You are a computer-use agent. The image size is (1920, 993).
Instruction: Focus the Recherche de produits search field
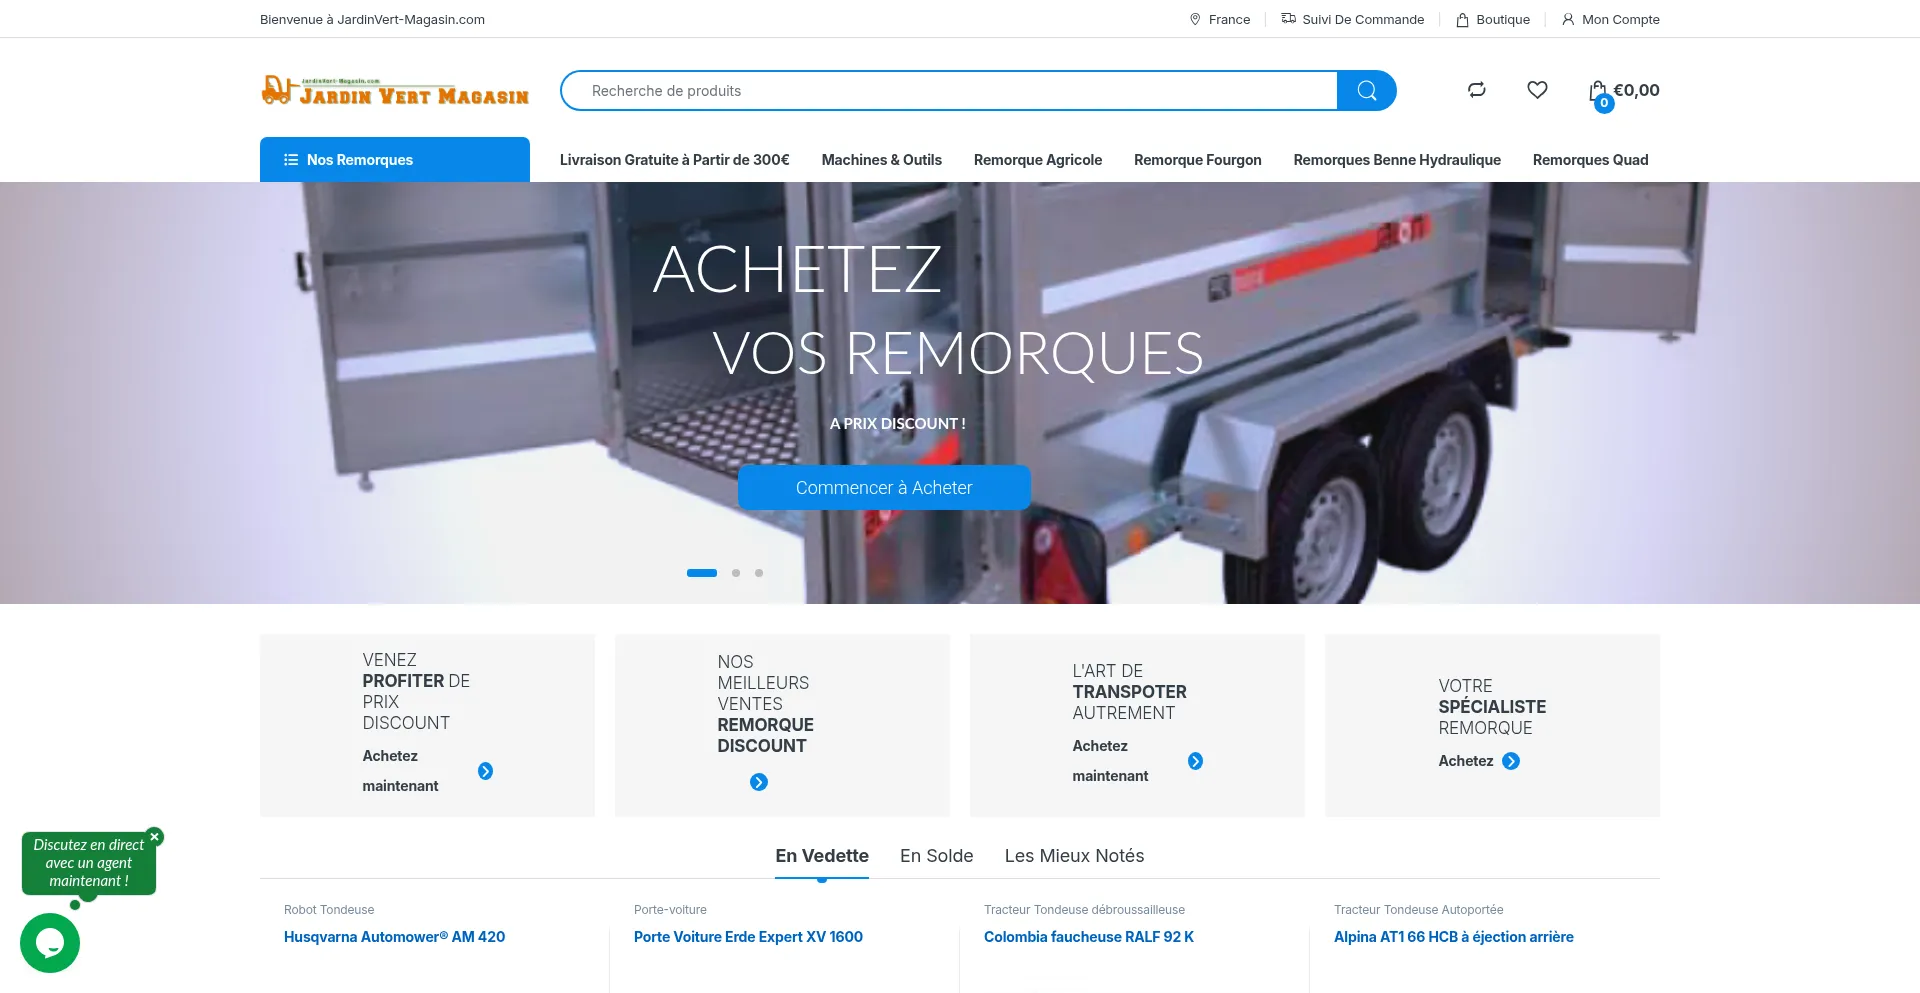[x=950, y=91]
